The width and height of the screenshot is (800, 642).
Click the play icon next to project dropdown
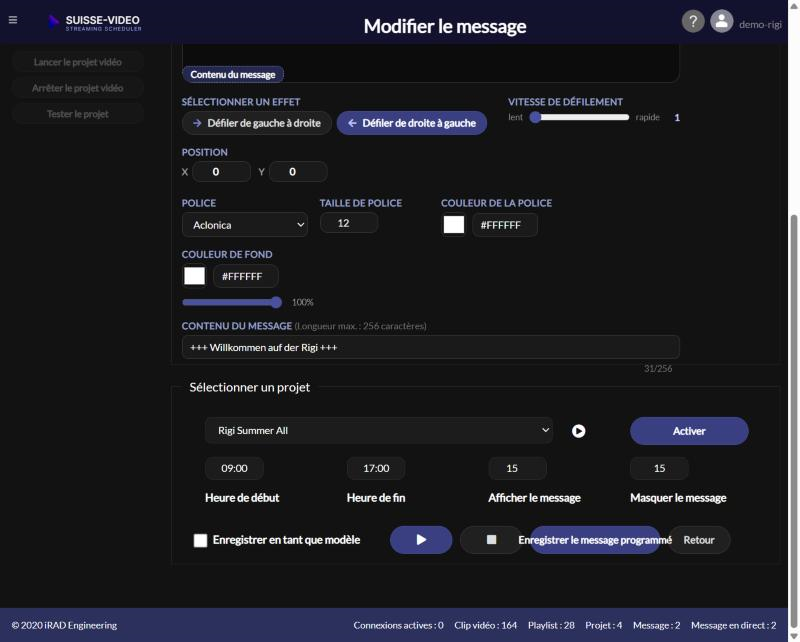click(579, 431)
